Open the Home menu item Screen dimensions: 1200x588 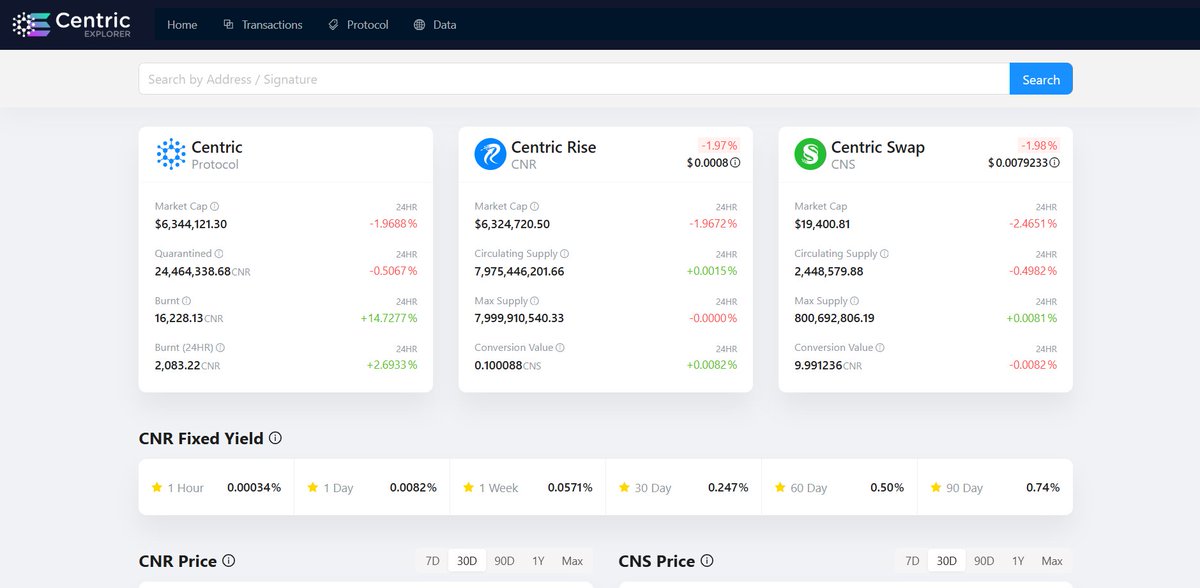182,25
